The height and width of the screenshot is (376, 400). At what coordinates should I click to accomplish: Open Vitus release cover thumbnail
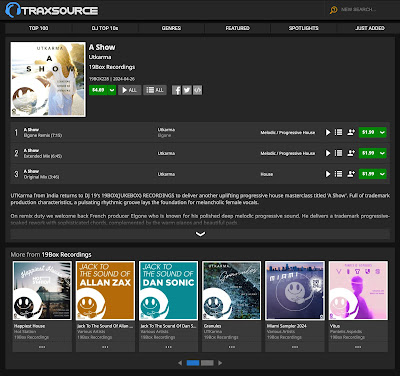click(x=358, y=291)
